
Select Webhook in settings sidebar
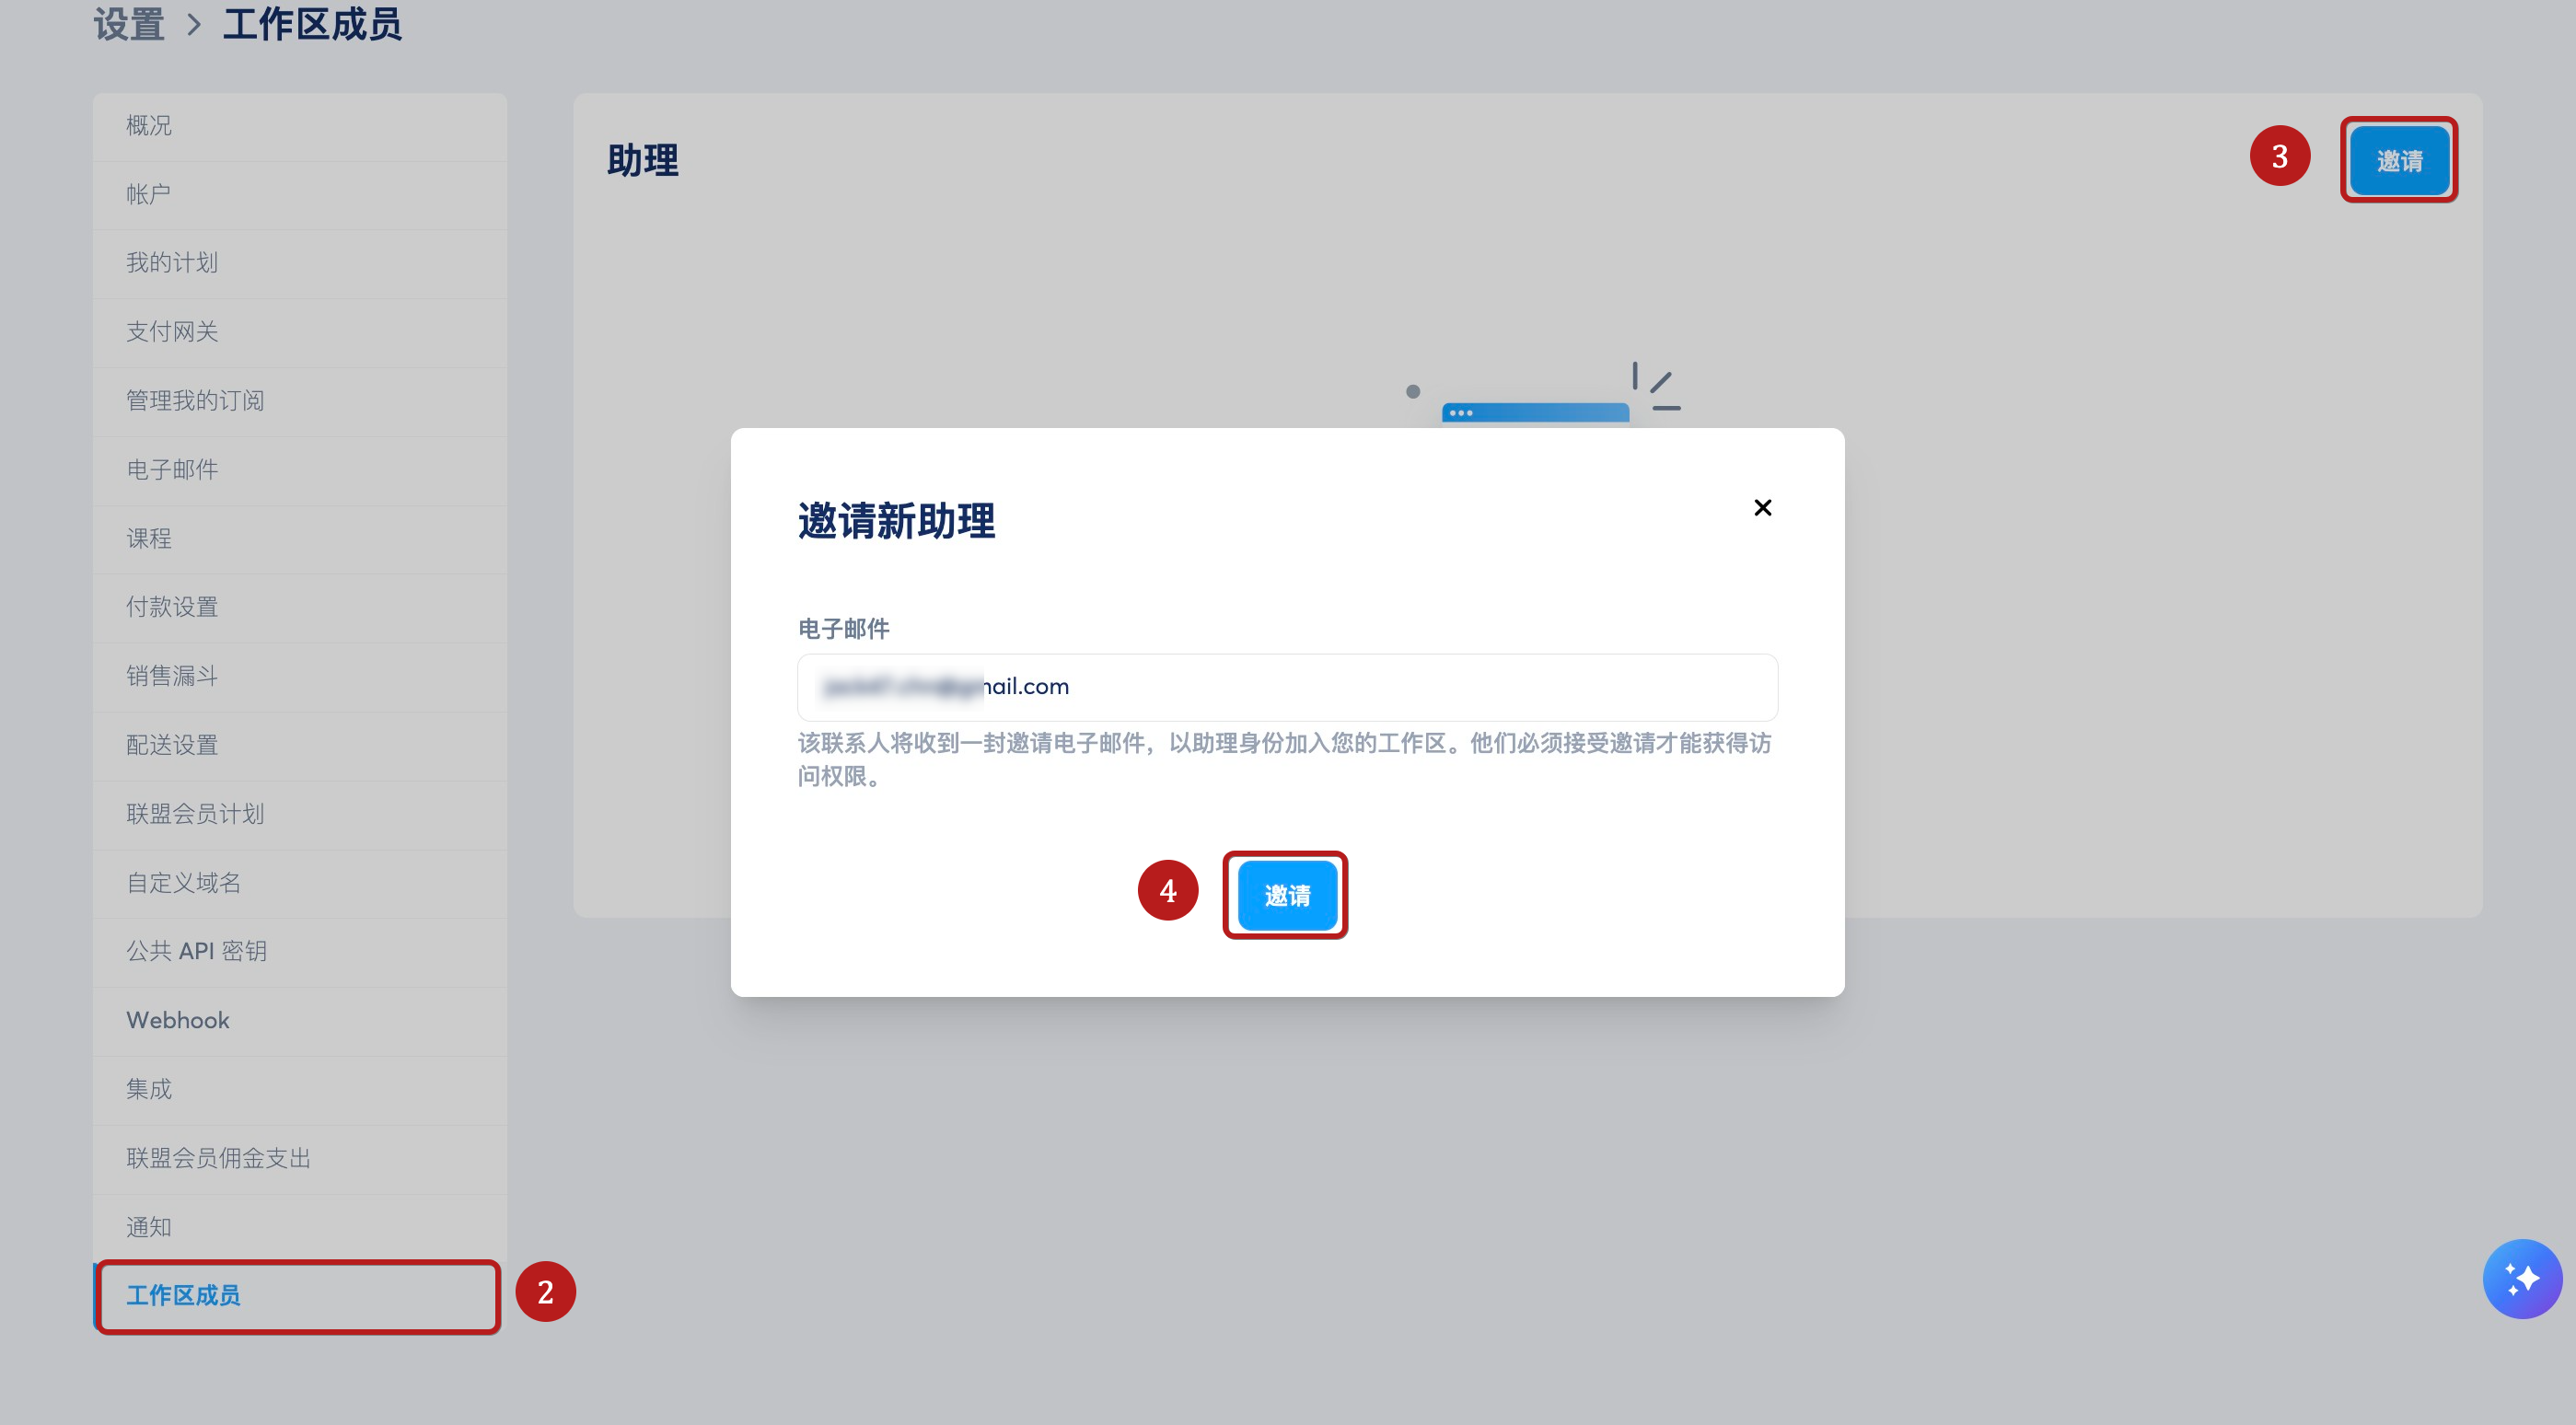(178, 1020)
